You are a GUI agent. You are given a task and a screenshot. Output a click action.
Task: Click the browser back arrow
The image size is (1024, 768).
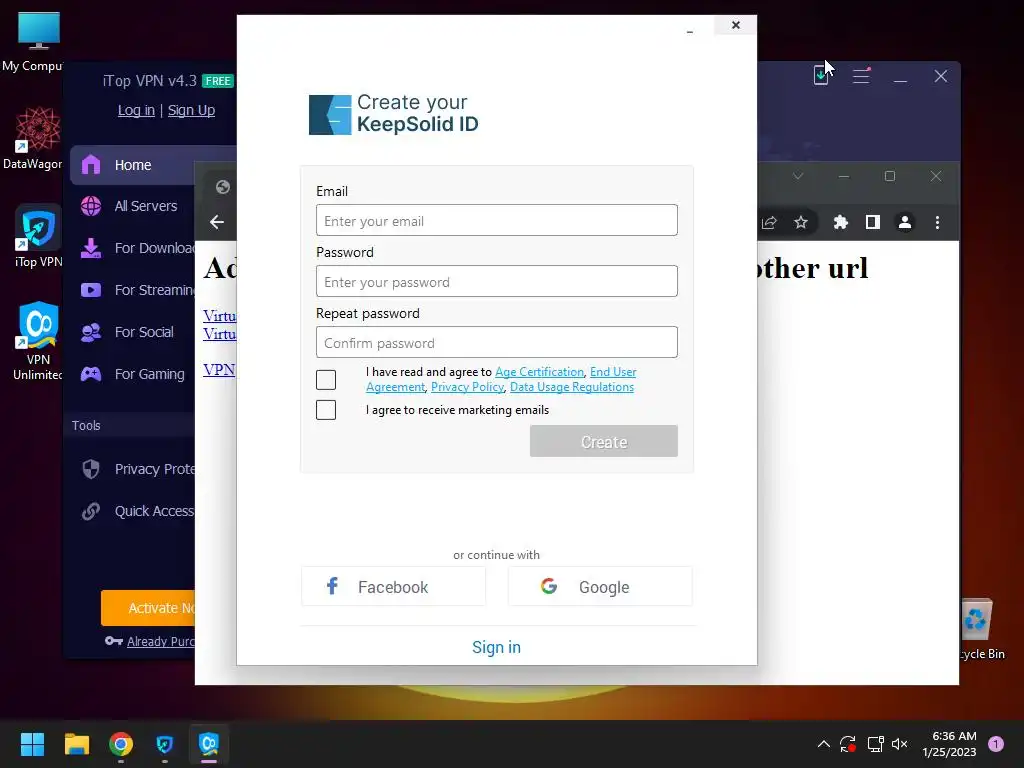coord(217,222)
